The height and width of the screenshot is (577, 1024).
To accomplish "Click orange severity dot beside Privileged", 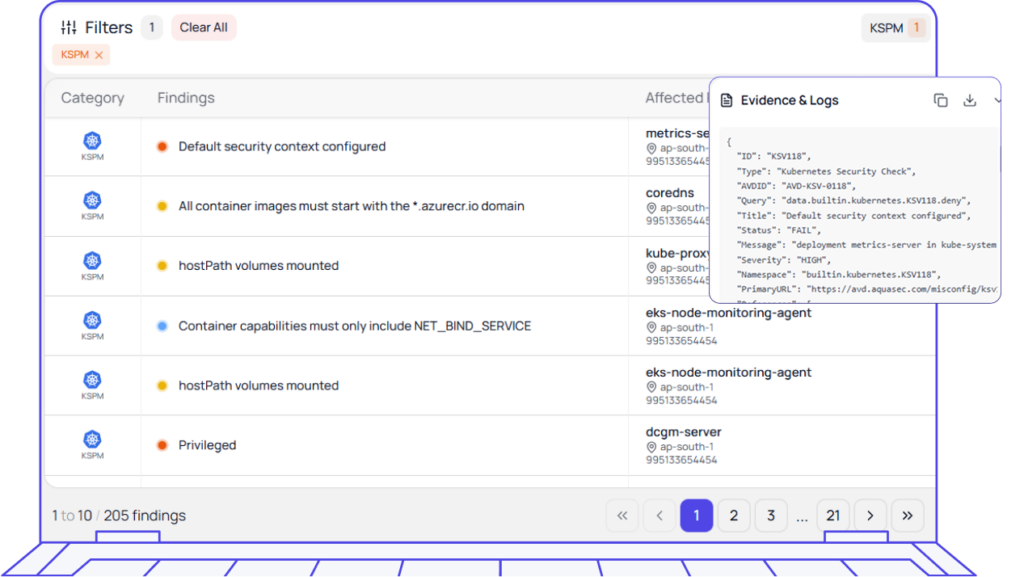I will tap(162, 445).
